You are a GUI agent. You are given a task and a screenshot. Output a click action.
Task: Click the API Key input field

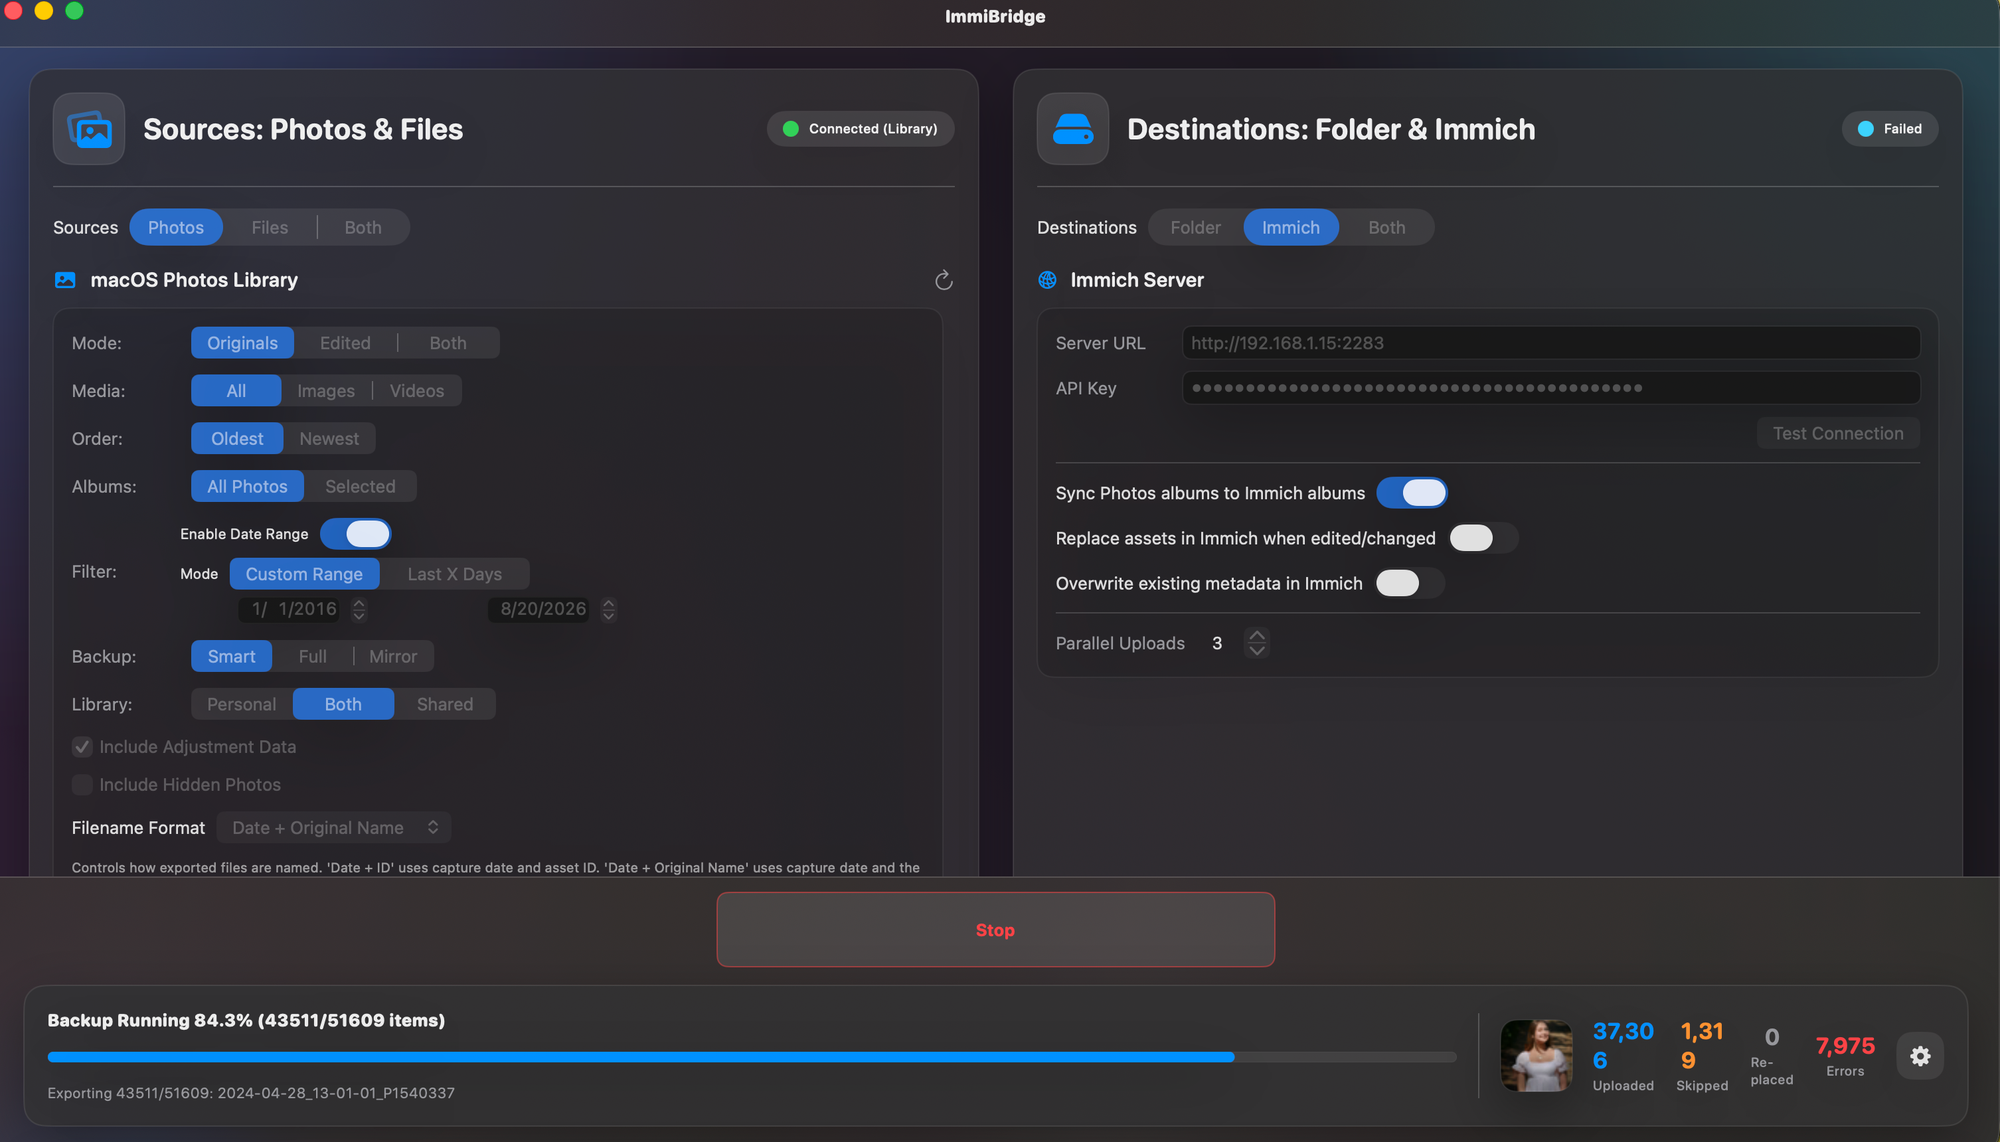point(1551,388)
